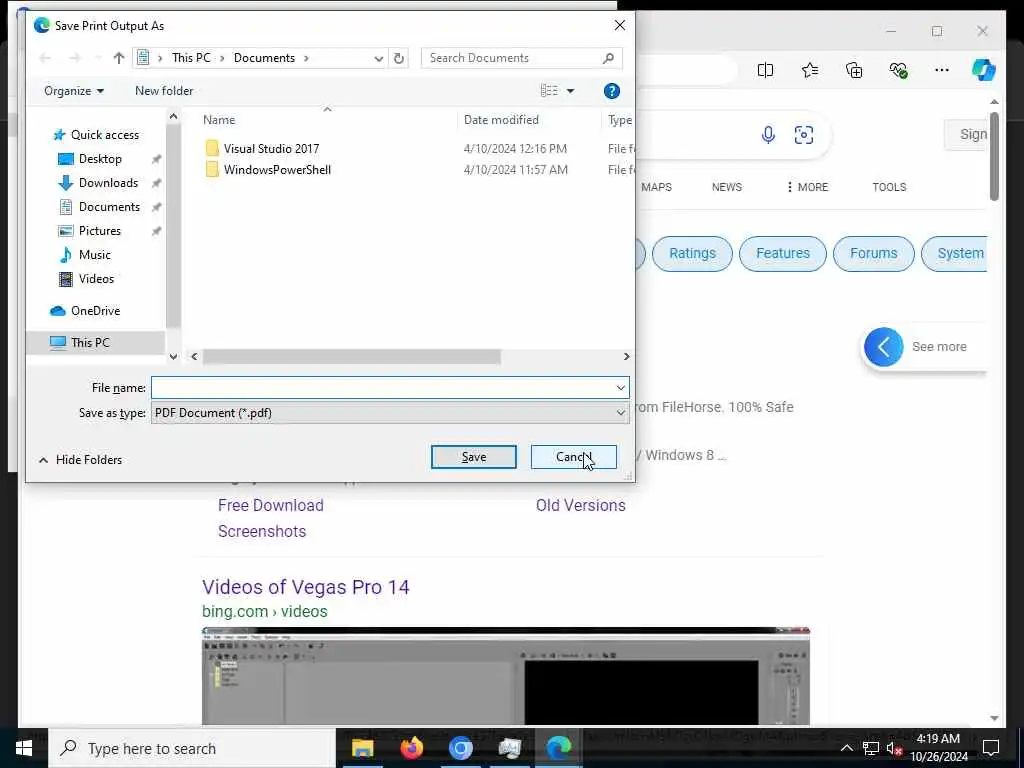Open Edge Favorites star icon

[x=810, y=70]
